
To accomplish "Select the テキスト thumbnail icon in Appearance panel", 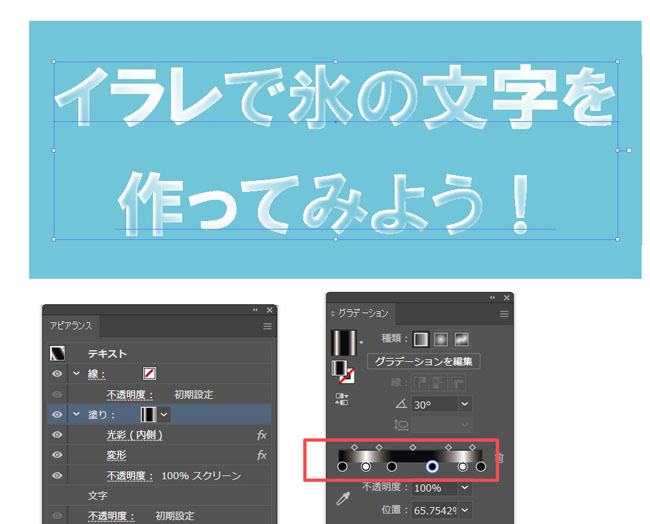I will tap(57, 353).
